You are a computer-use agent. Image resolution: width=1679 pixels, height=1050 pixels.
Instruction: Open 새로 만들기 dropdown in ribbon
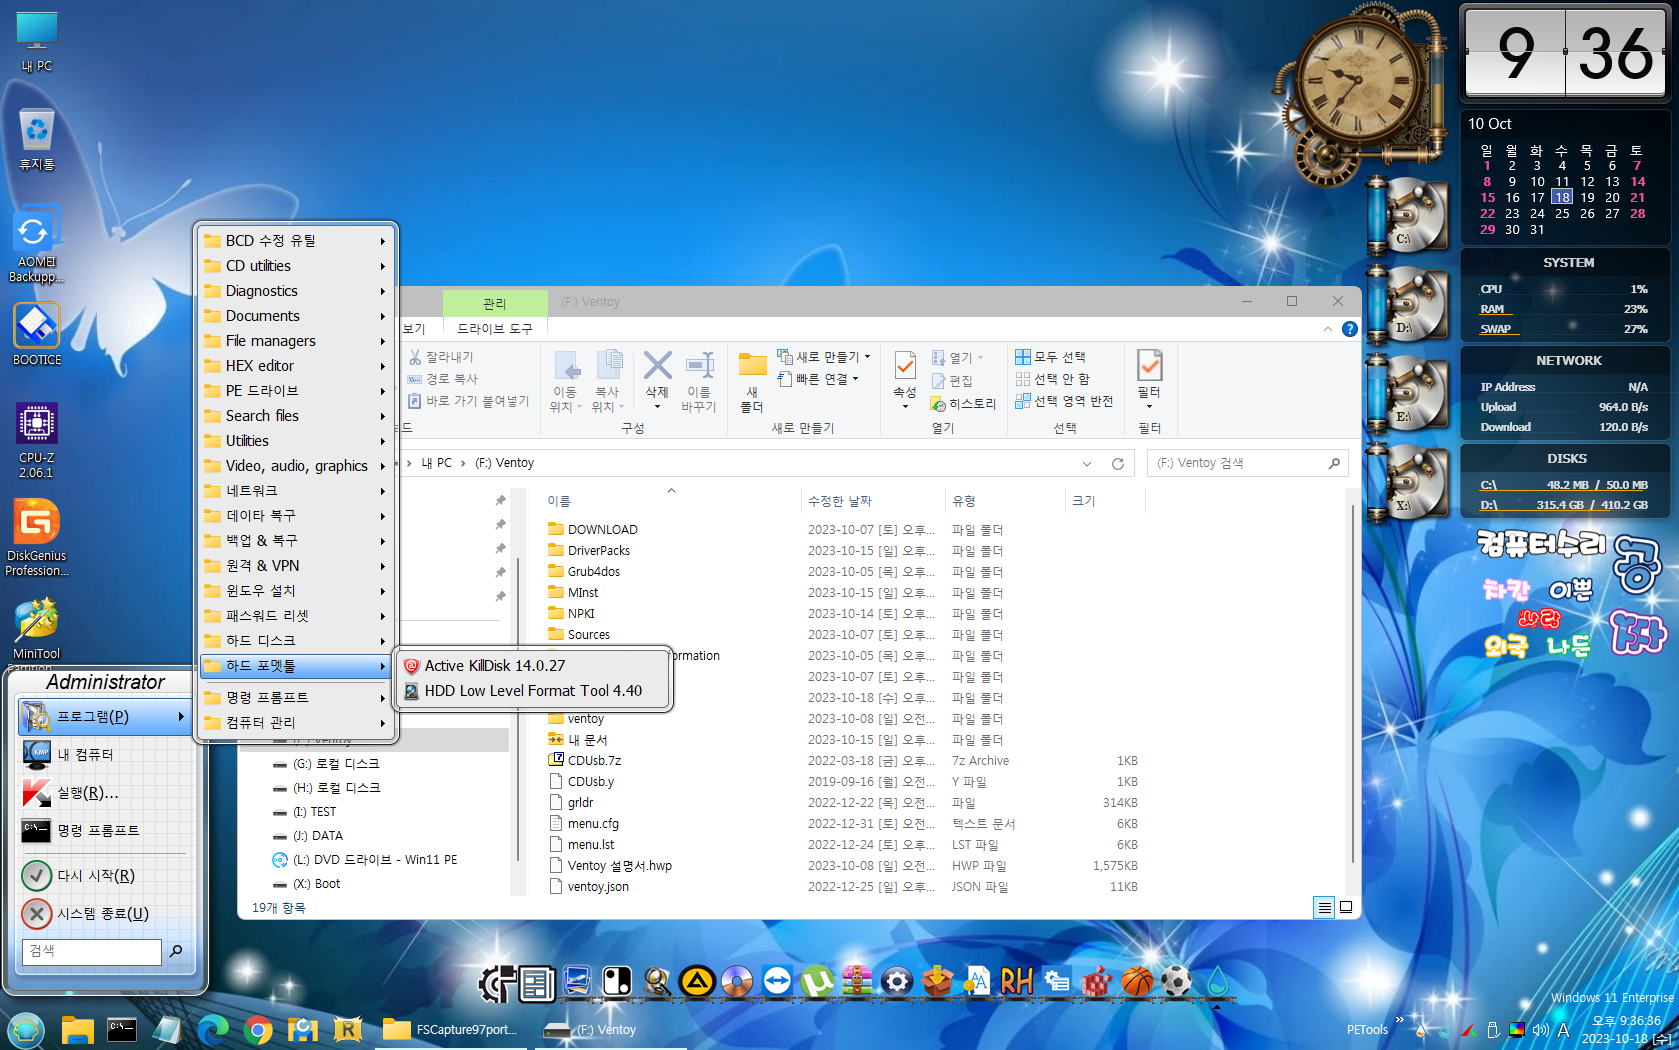[824, 357]
